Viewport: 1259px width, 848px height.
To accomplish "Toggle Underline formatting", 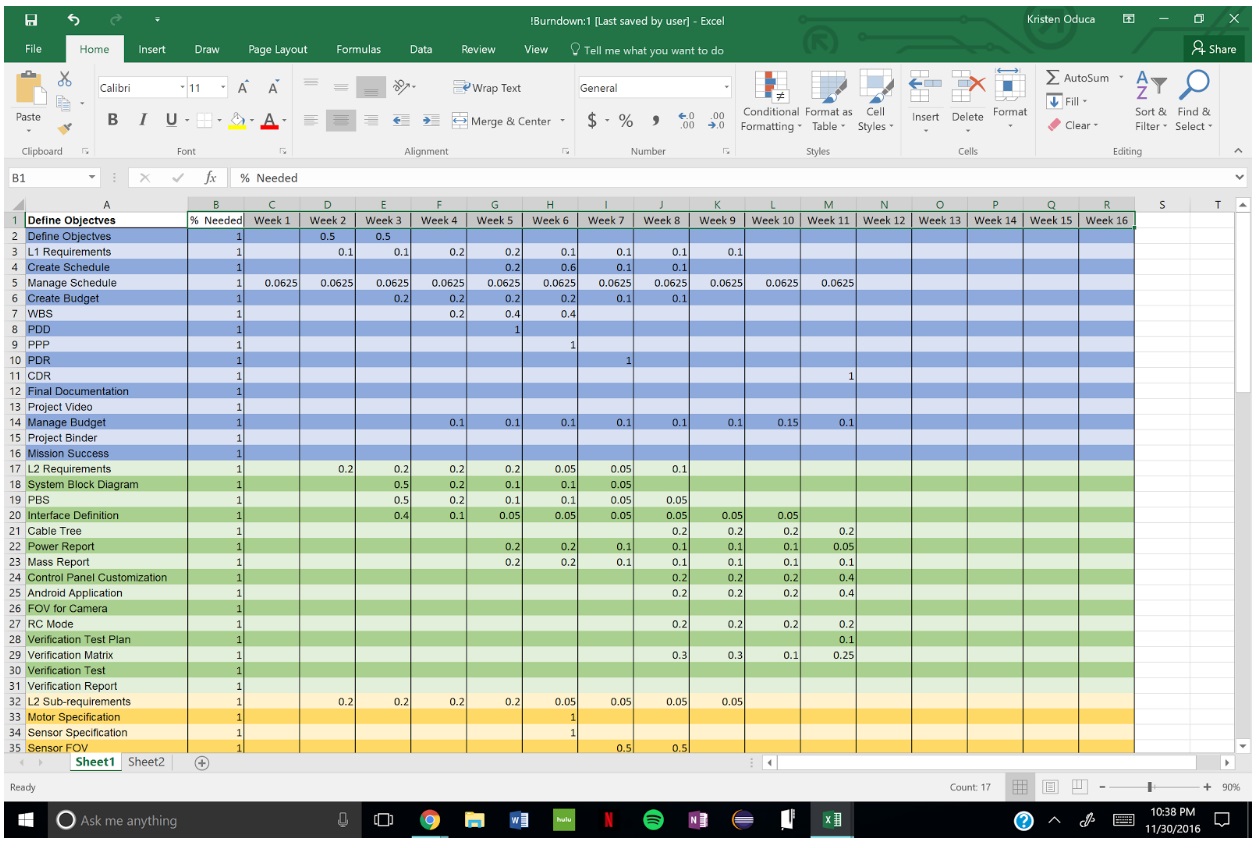I will click(x=171, y=120).
